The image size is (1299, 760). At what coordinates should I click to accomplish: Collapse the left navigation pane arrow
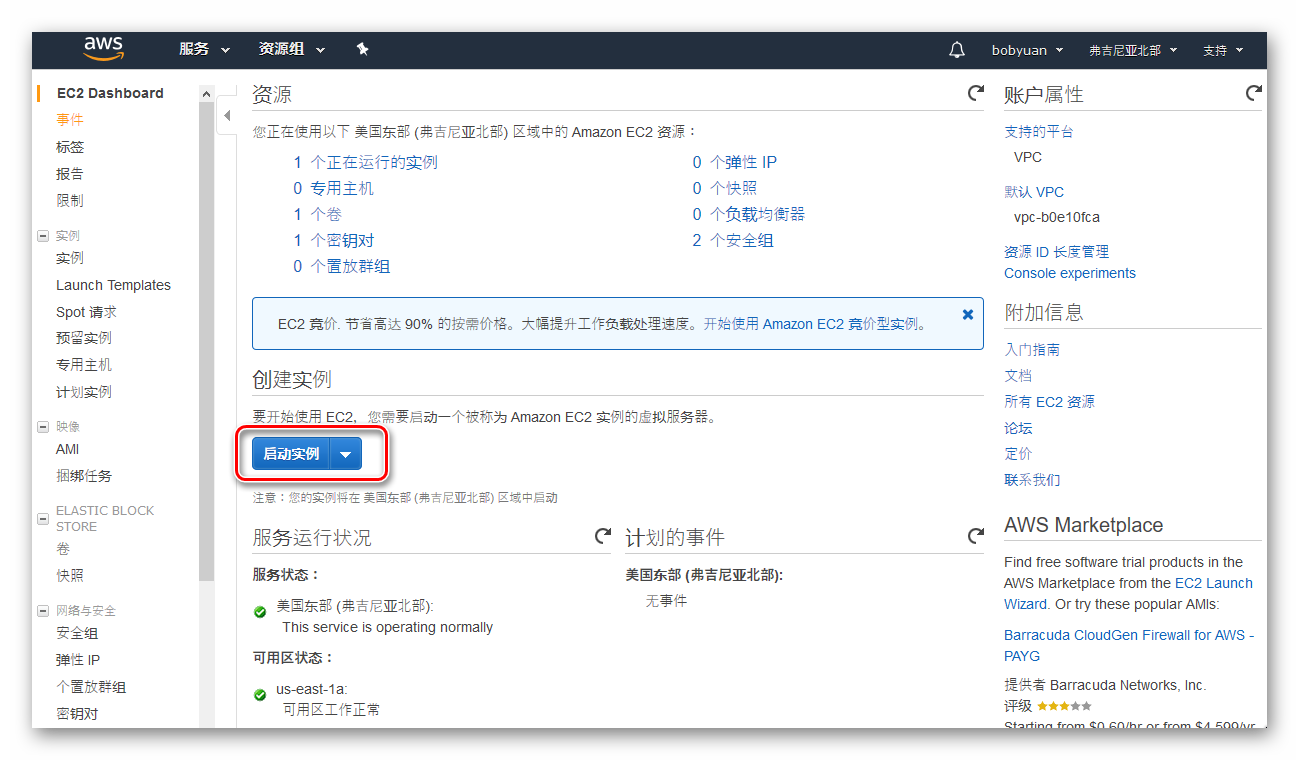click(227, 116)
